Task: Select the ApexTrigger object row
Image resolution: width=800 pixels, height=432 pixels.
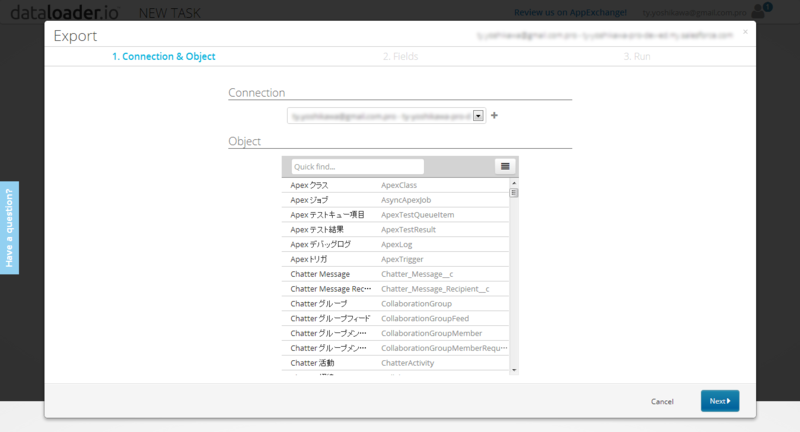Action: [x=395, y=259]
